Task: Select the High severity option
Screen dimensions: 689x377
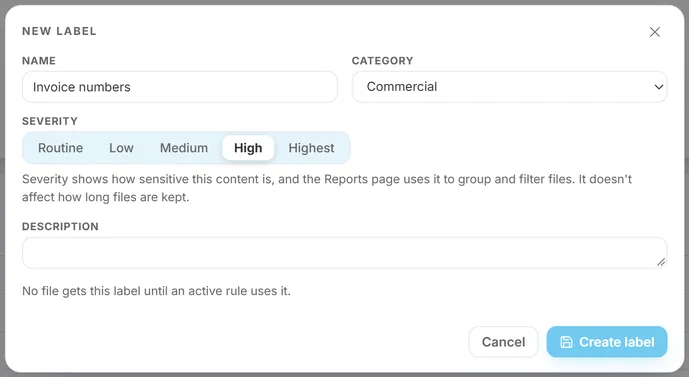Action: point(248,148)
